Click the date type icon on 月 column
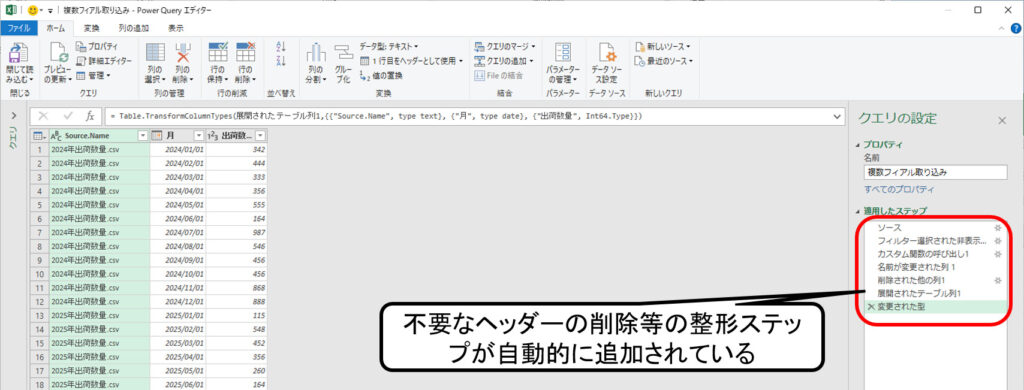1024x390 pixels. tap(157, 135)
